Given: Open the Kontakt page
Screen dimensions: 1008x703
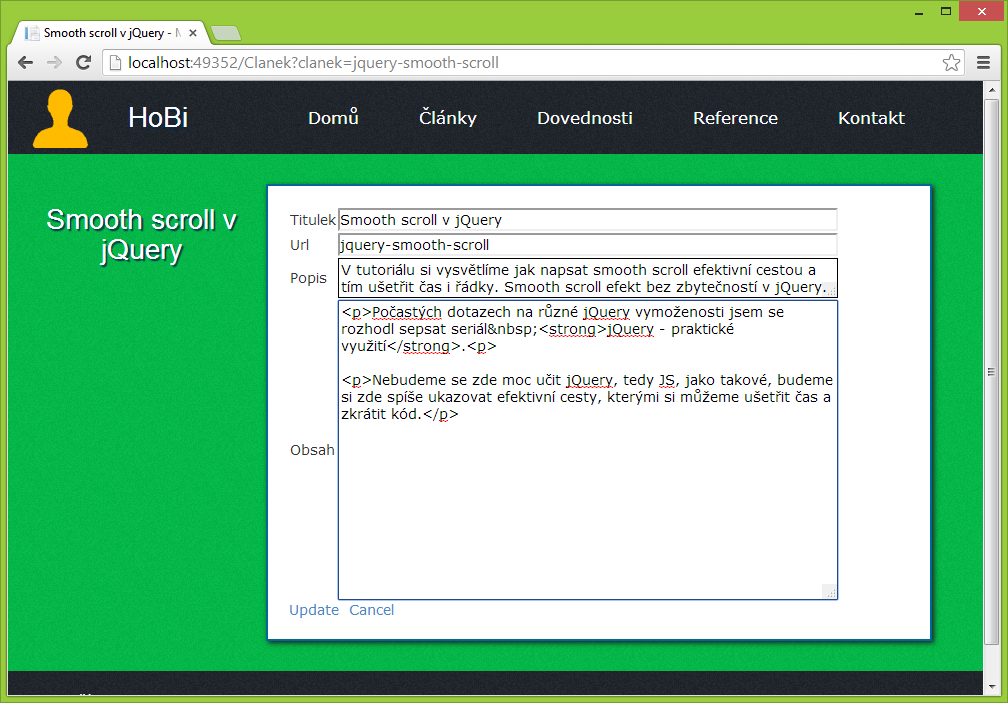Looking at the screenshot, I should tap(871, 117).
